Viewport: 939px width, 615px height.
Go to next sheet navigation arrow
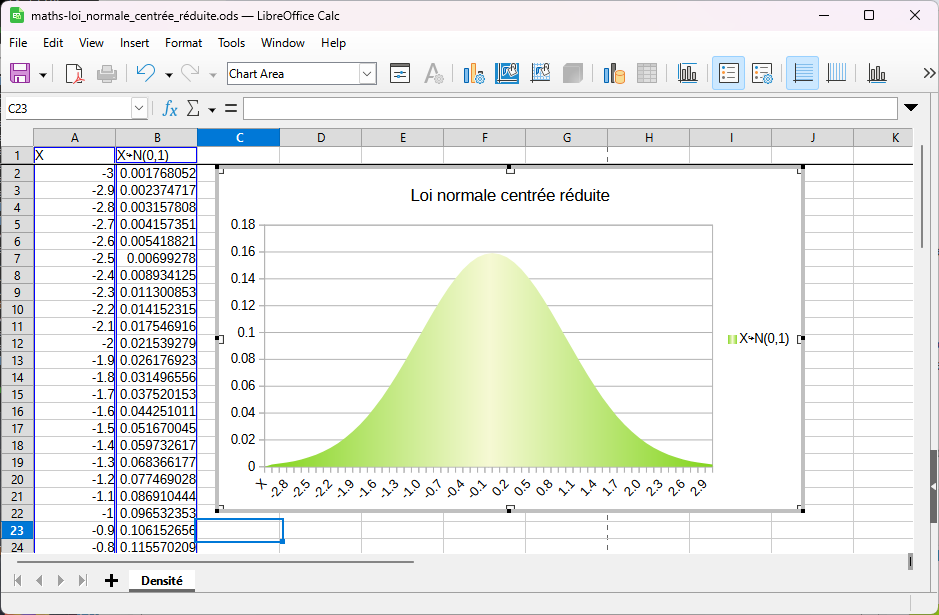click(60, 580)
